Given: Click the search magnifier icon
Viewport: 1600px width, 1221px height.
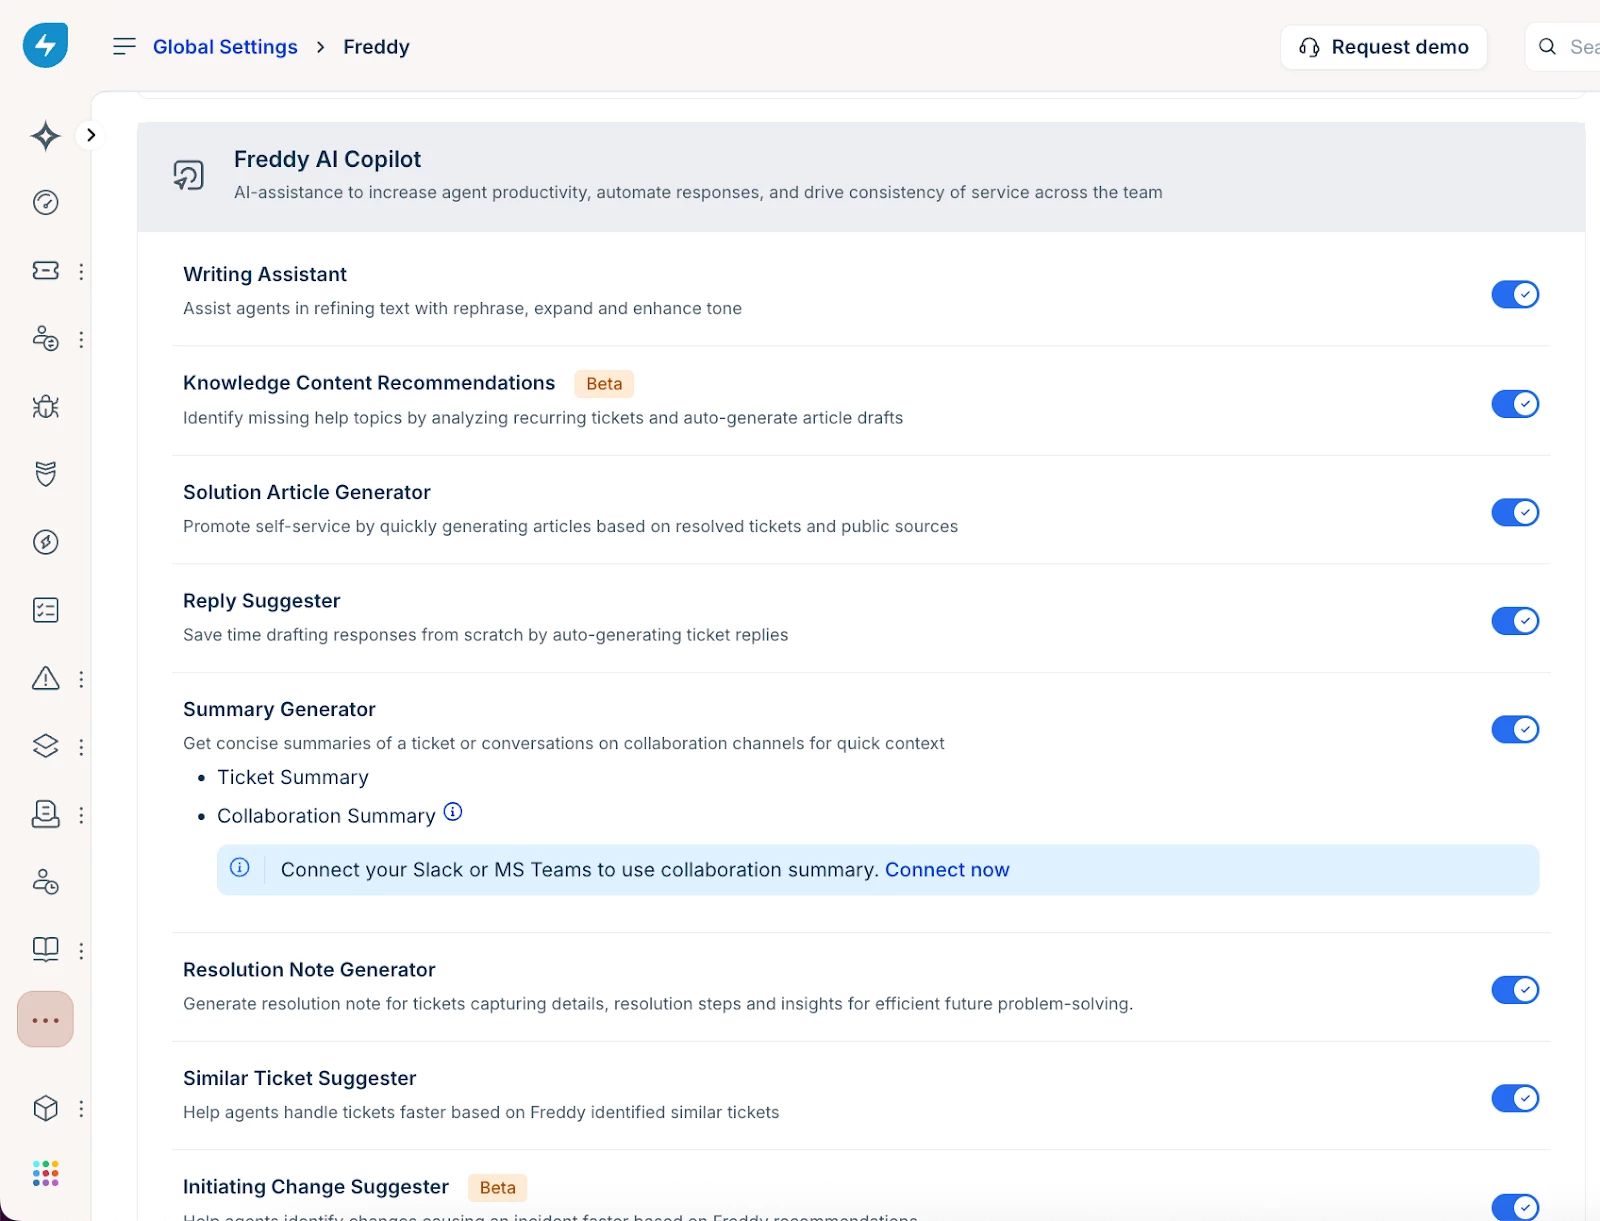Looking at the screenshot, I should (1547, 47).
